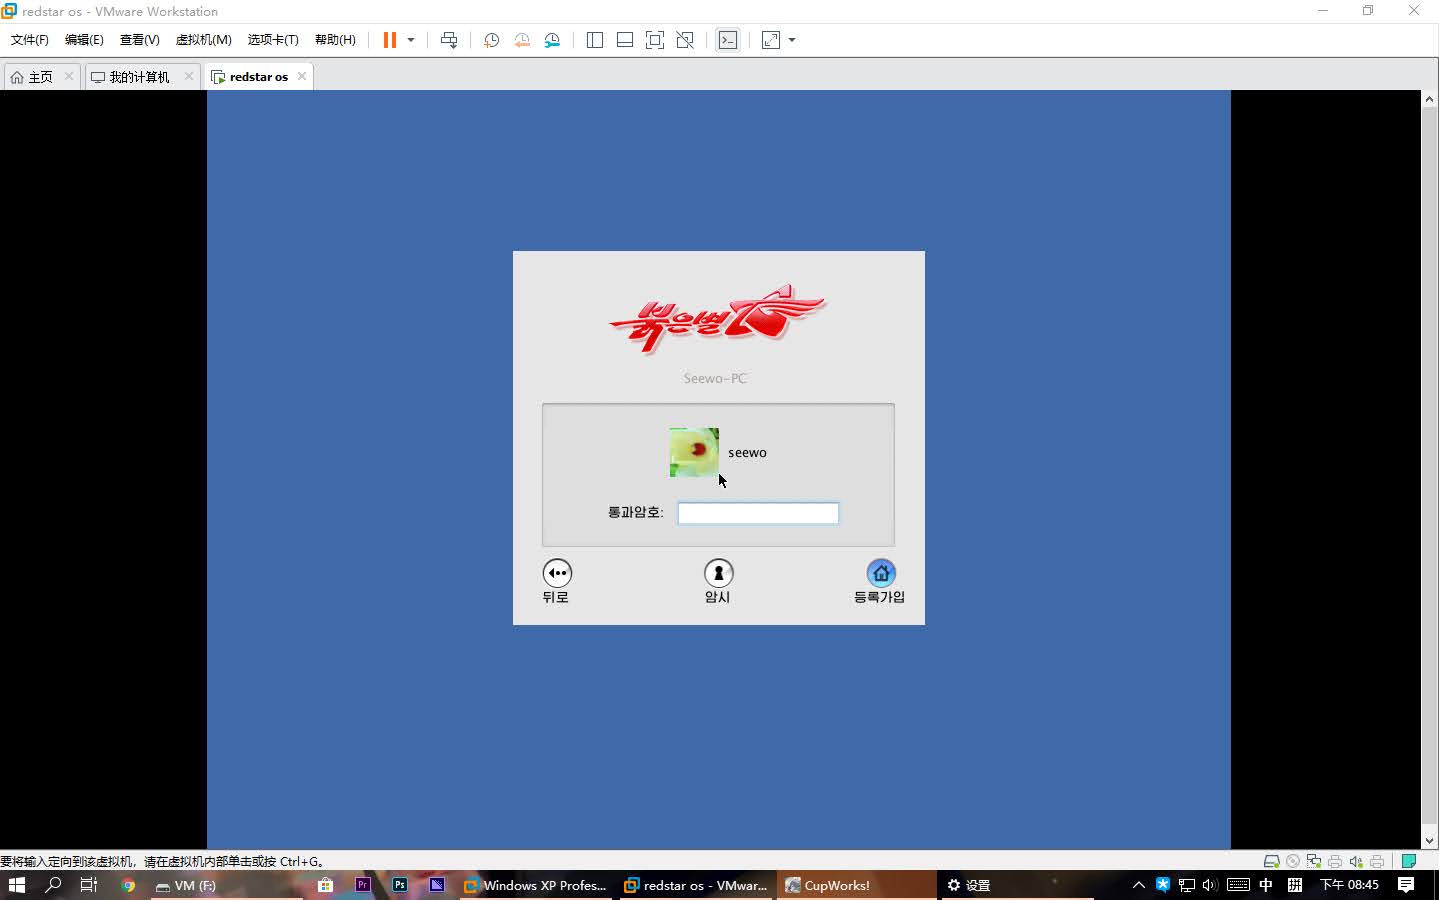This screenshot has height=900, width=1439.
Task: Launch Adobe Photoshop from taskbar
Action: [x=400, y=885]
